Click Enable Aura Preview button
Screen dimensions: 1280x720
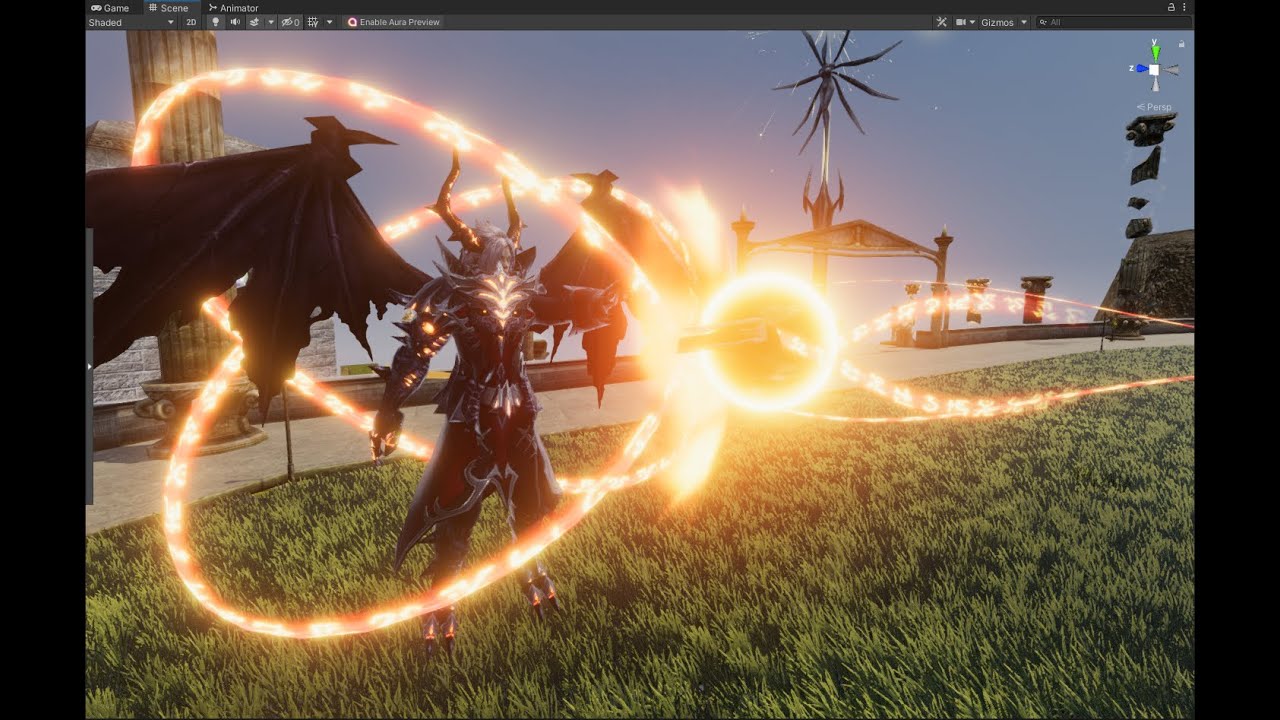pos(394,22)
